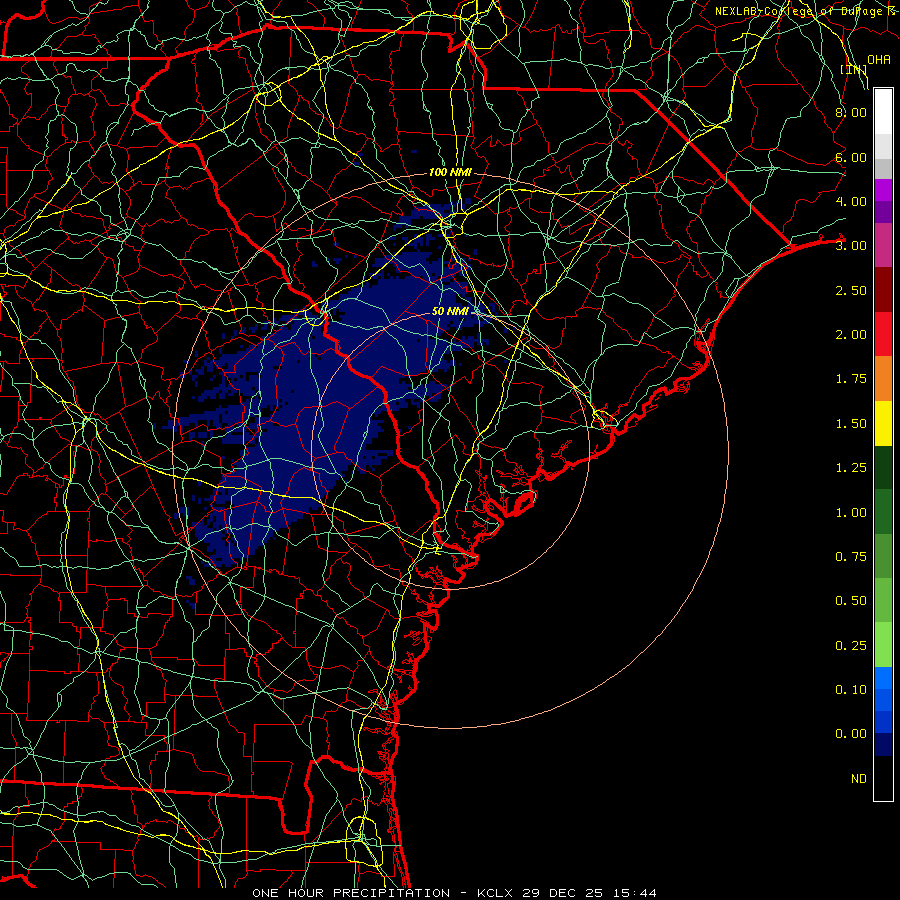Click the bright red legend swatch beside 2.00
900x900 pixels.
(883, 334)
